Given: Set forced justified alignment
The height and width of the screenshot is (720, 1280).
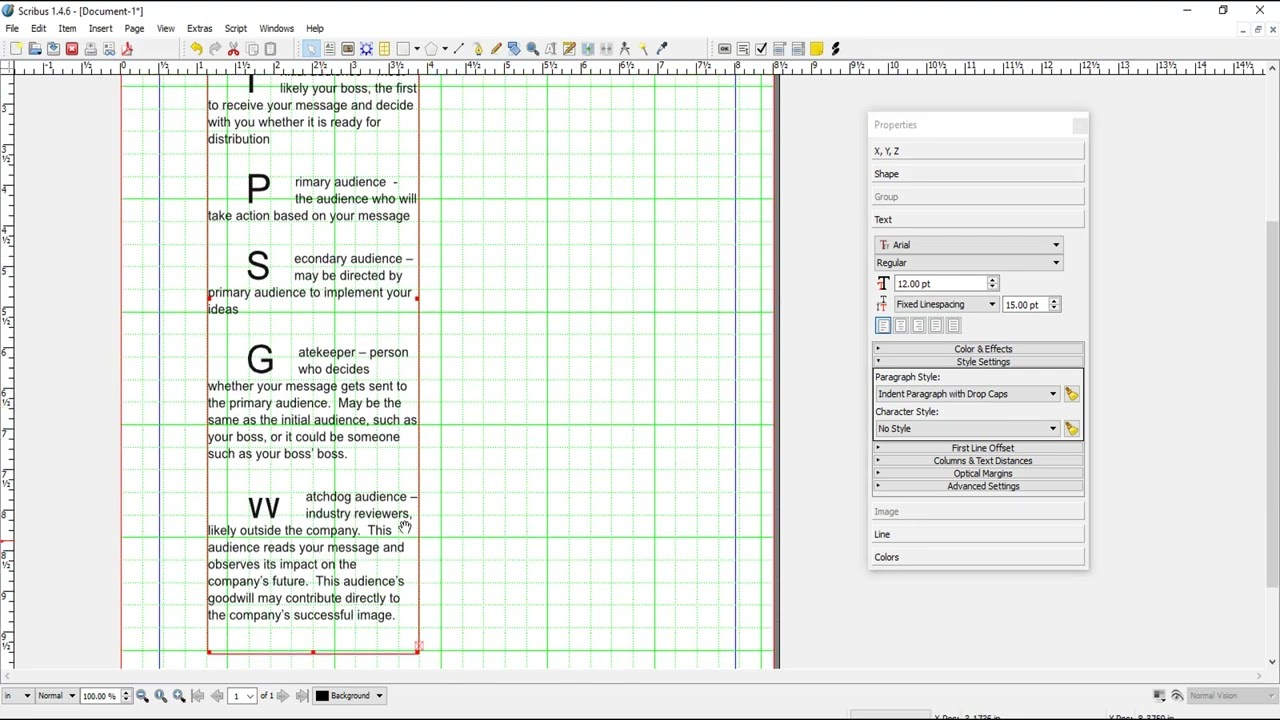Looking at the screenshot, I should click(953, 326).
